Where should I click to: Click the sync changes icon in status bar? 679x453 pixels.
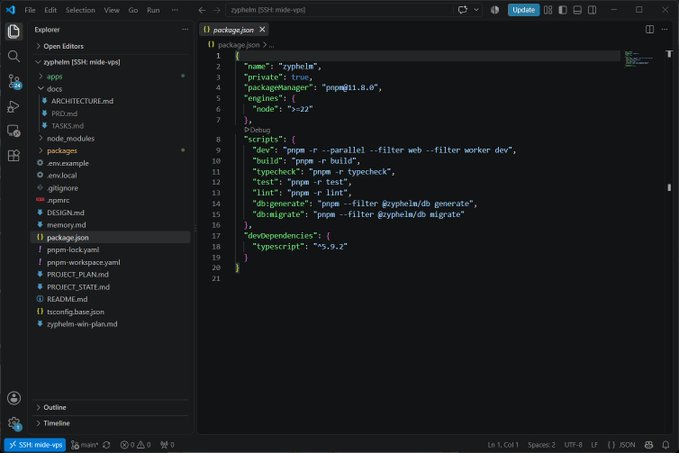(x=107, y=445)
